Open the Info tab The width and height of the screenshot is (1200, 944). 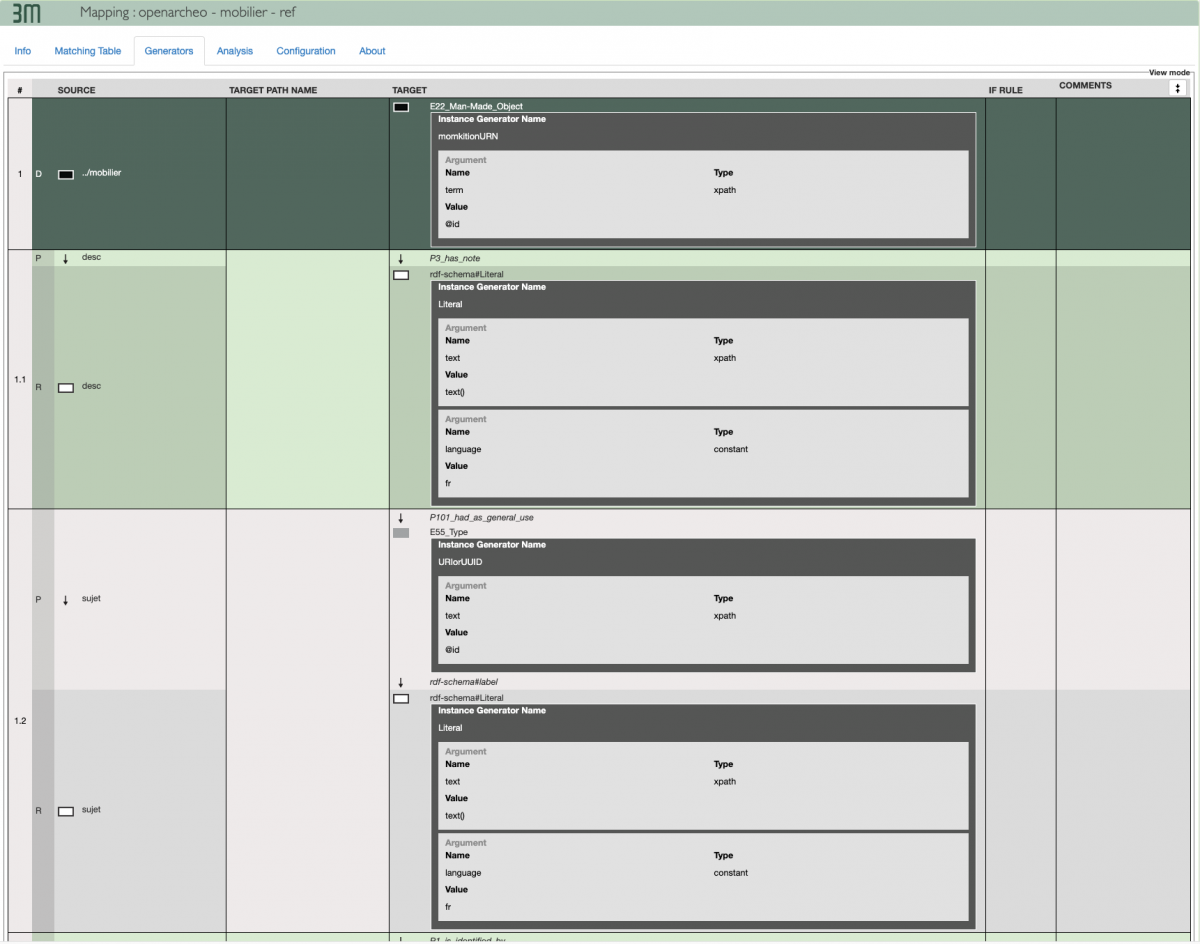(x=23, y=51)
